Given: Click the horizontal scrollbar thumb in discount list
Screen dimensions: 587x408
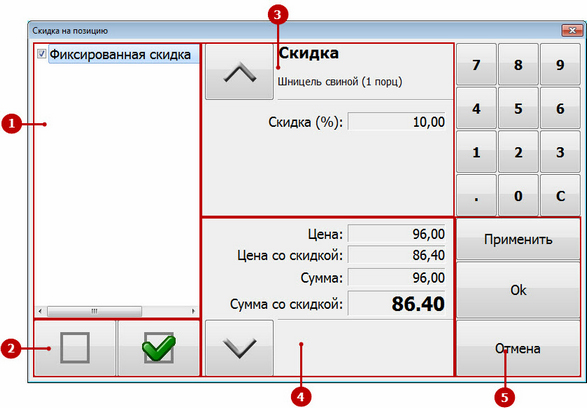Looking at the screenshot, I should click(94, 311).
